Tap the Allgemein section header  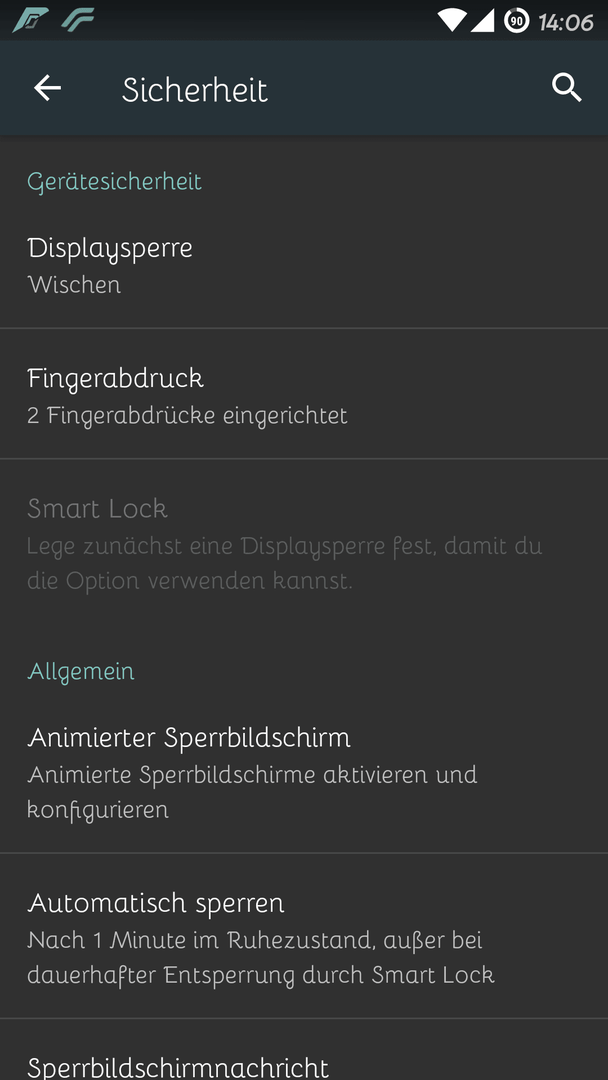81,671
